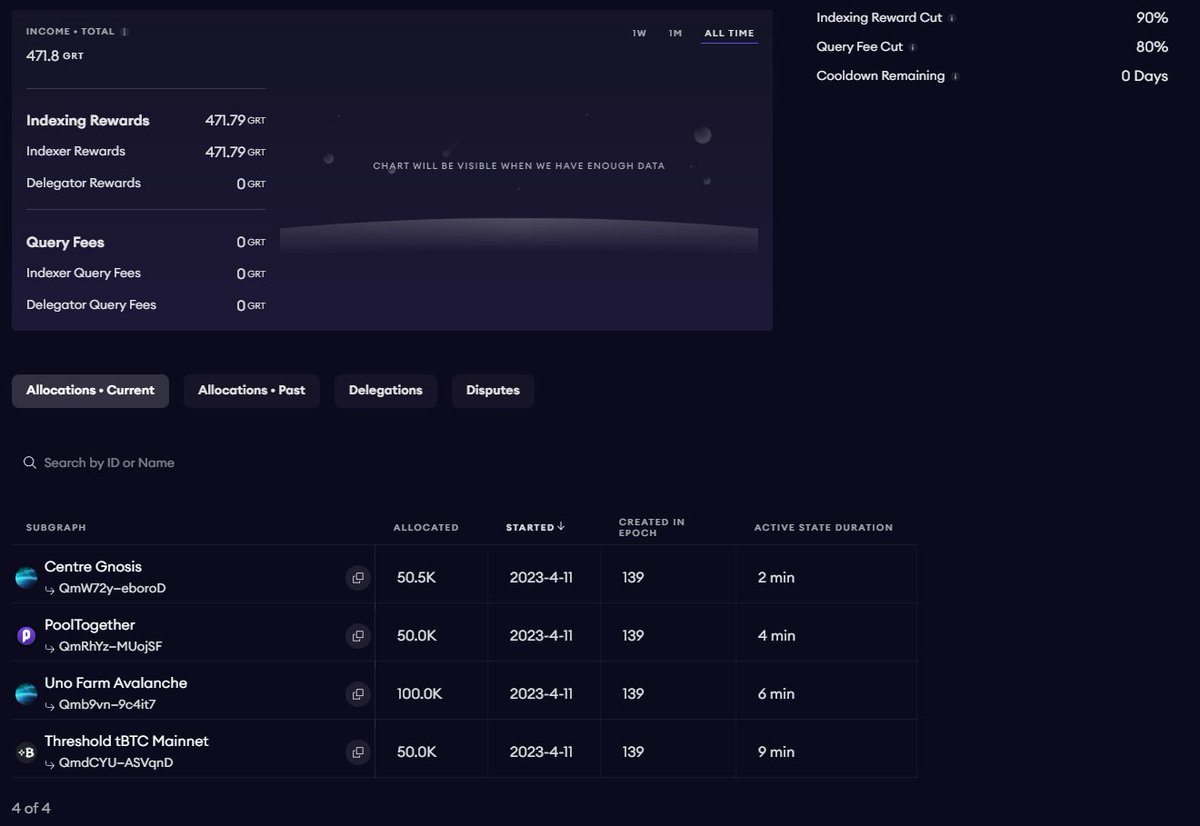Open Uno Farm Avalanche subgraph link
The width and height of the screenshot is (1200, 826).
pyautogui.click(x=116, y=683)
